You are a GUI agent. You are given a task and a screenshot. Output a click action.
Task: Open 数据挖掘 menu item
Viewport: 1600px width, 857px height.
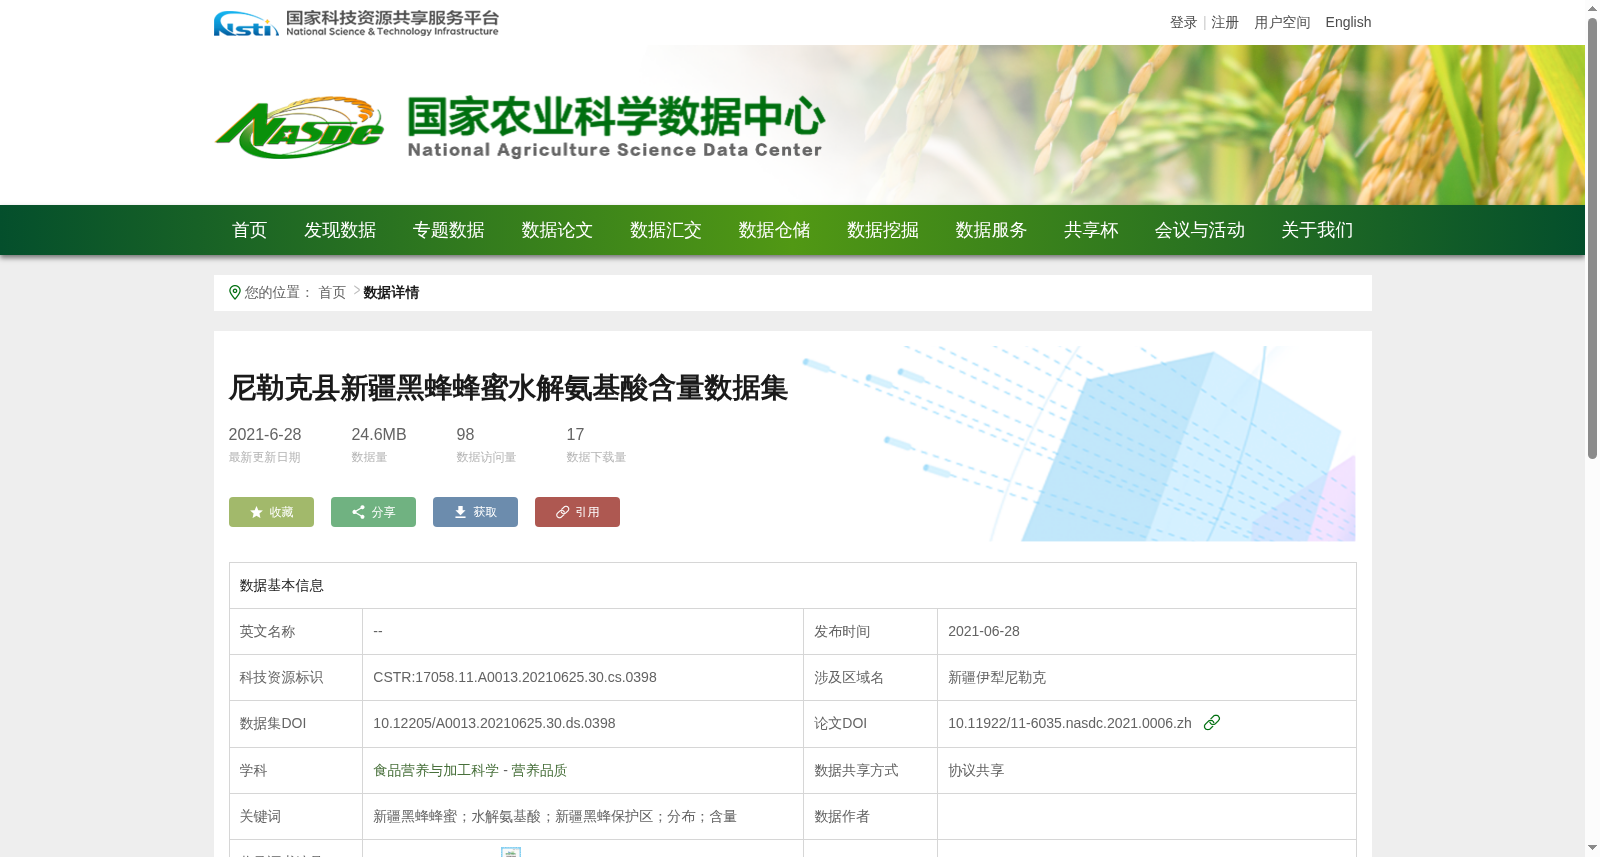[x=883, y=230]
